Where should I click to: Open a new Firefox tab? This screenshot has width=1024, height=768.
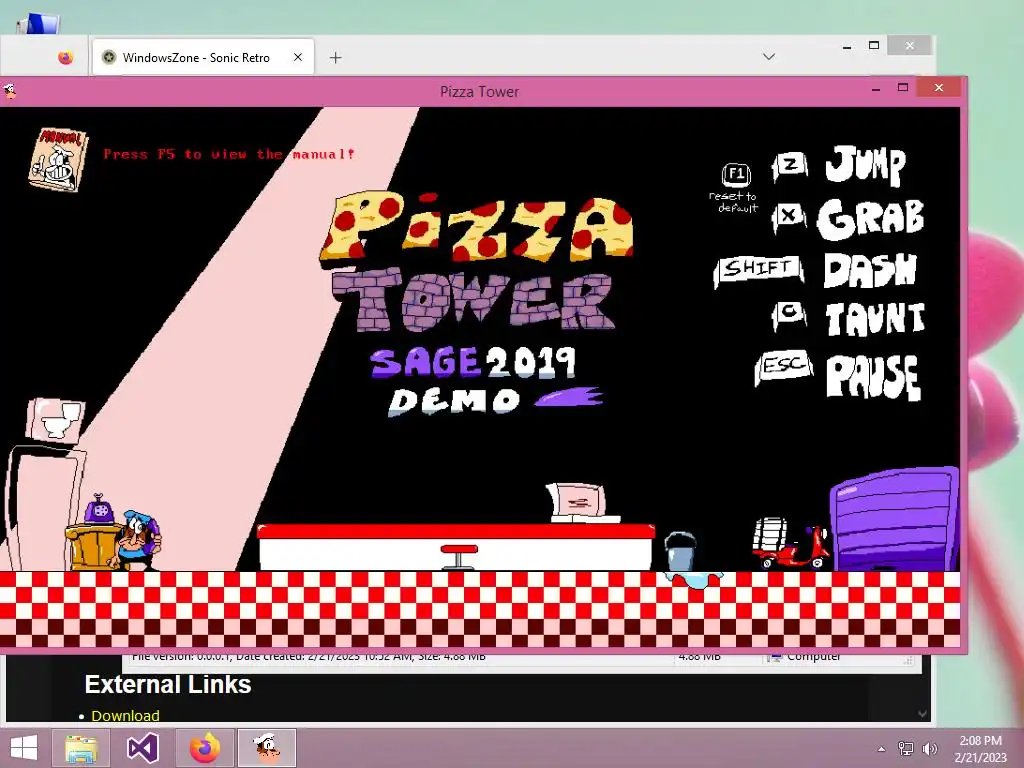[x=336, y=57]
